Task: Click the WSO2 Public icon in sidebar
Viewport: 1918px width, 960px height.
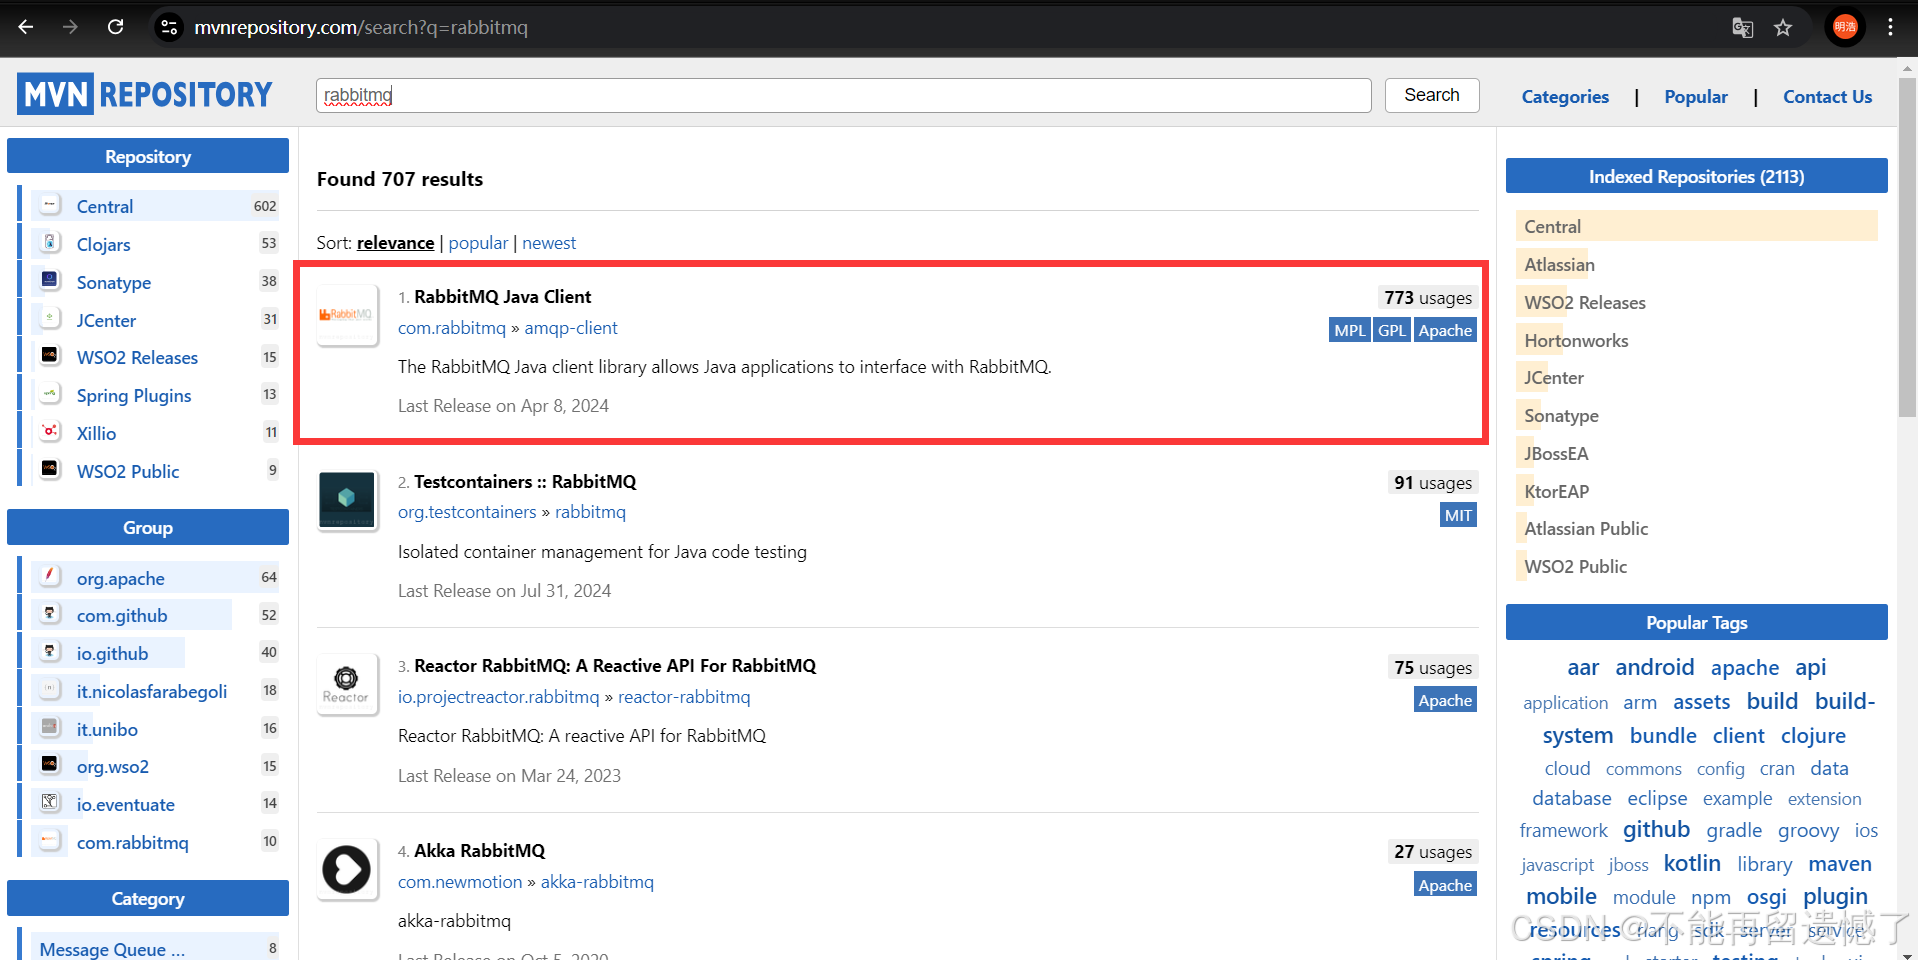Action: pyautogui.click(x=50, y=468)
